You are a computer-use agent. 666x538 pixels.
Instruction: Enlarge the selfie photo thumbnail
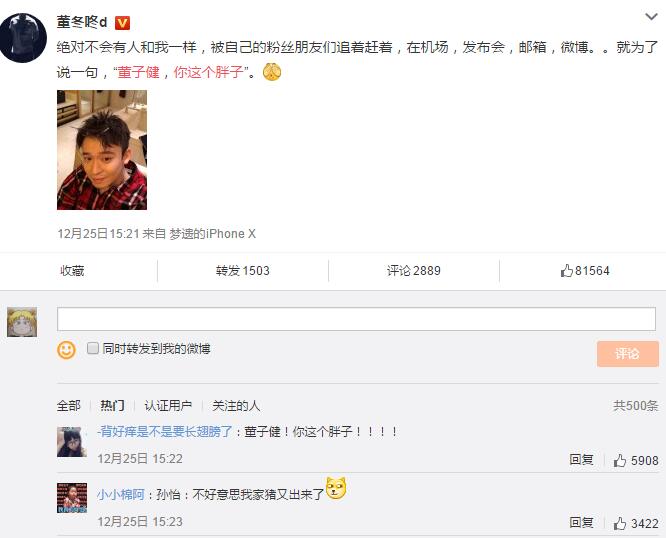(x=102, y=150)
